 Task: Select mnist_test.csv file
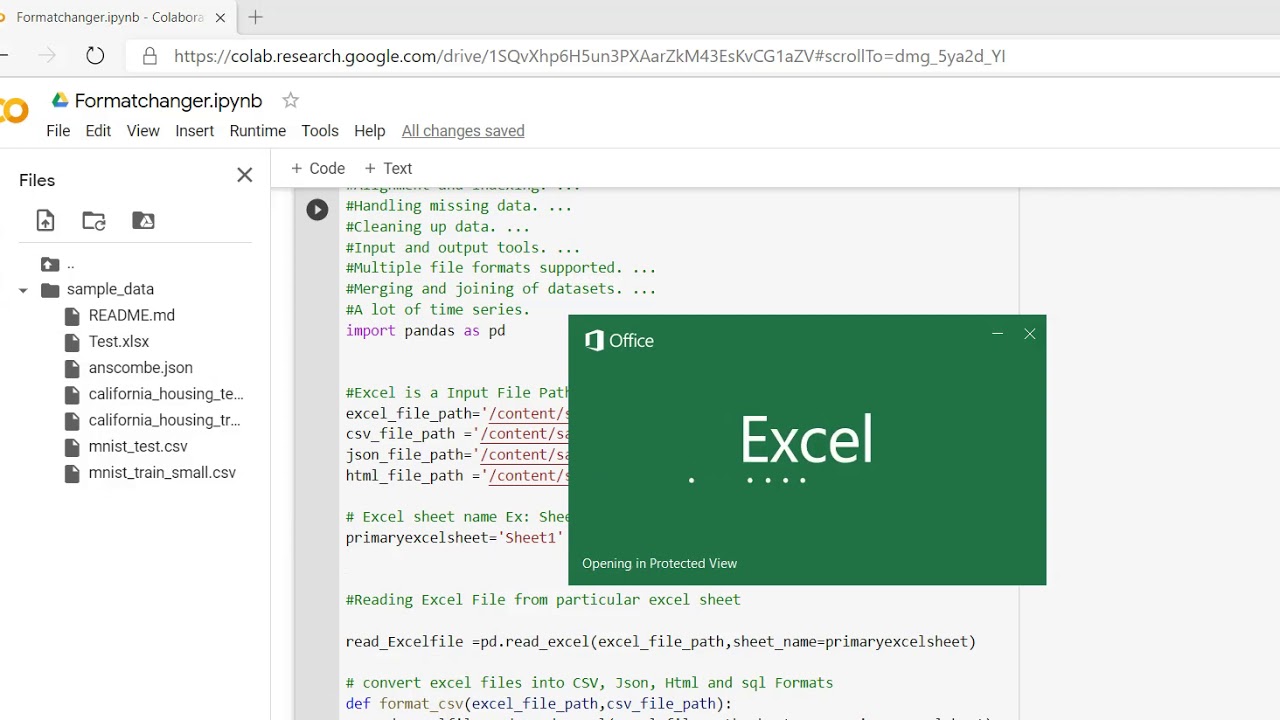(x=138, y=446)
